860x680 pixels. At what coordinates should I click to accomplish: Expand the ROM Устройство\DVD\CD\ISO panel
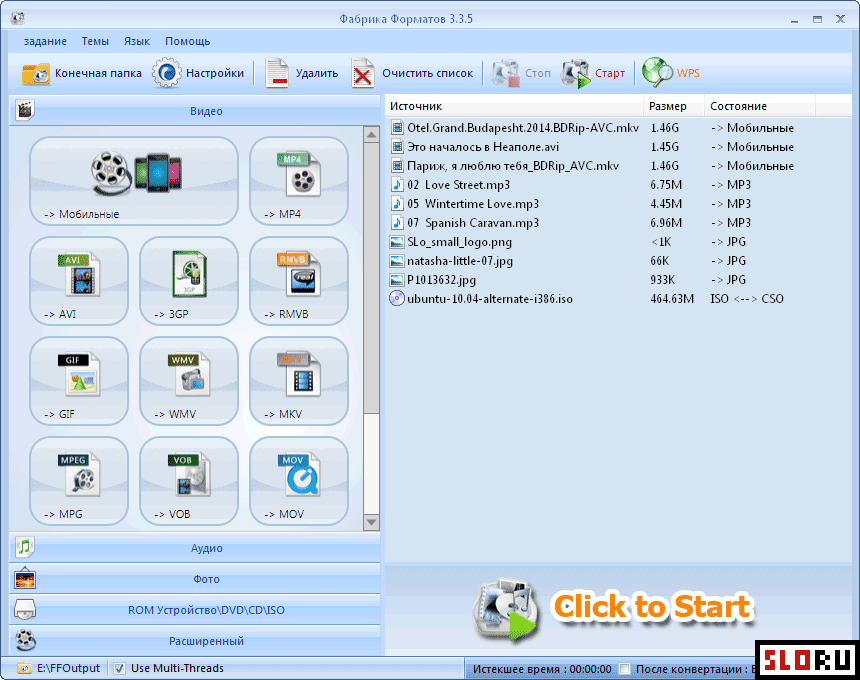pos(195,610)
